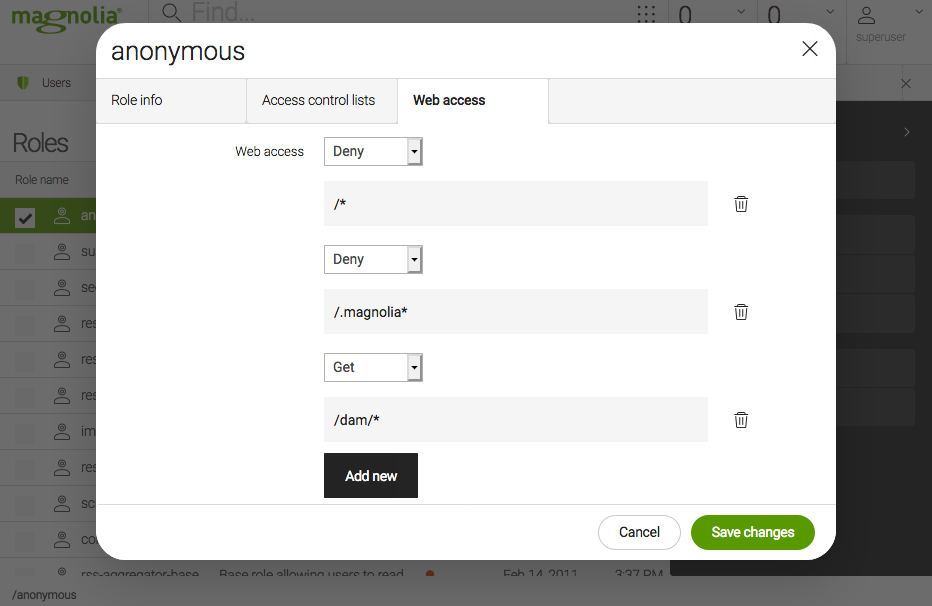
Task: Expand the superuser menu arrow
Action: 918,12
